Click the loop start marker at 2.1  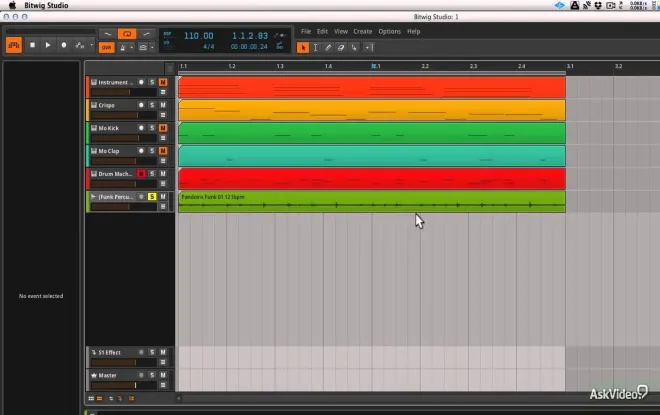point(373,66)
